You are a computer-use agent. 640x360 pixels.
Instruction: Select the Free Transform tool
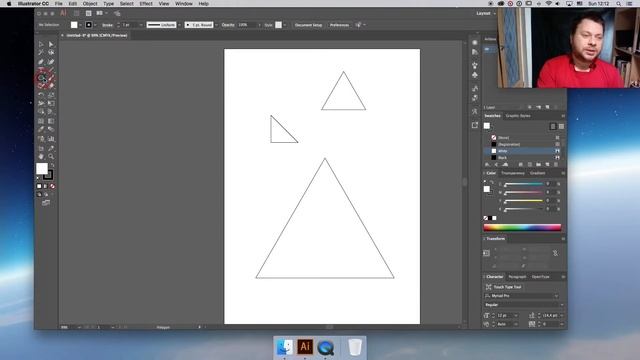coord(51,103)
